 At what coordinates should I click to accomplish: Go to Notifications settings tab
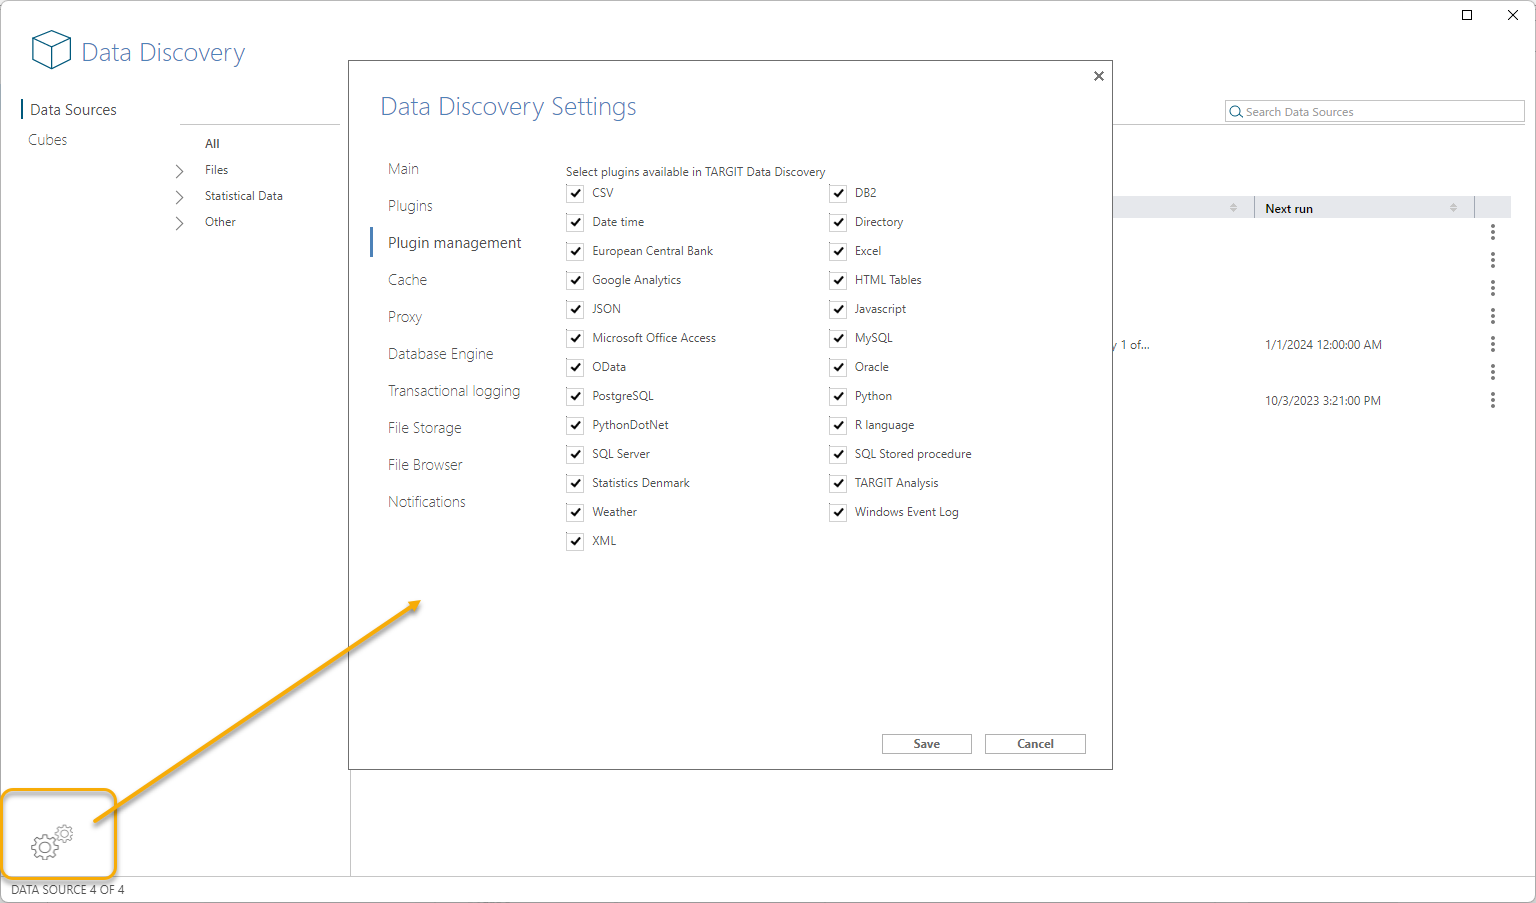point(427,502)
